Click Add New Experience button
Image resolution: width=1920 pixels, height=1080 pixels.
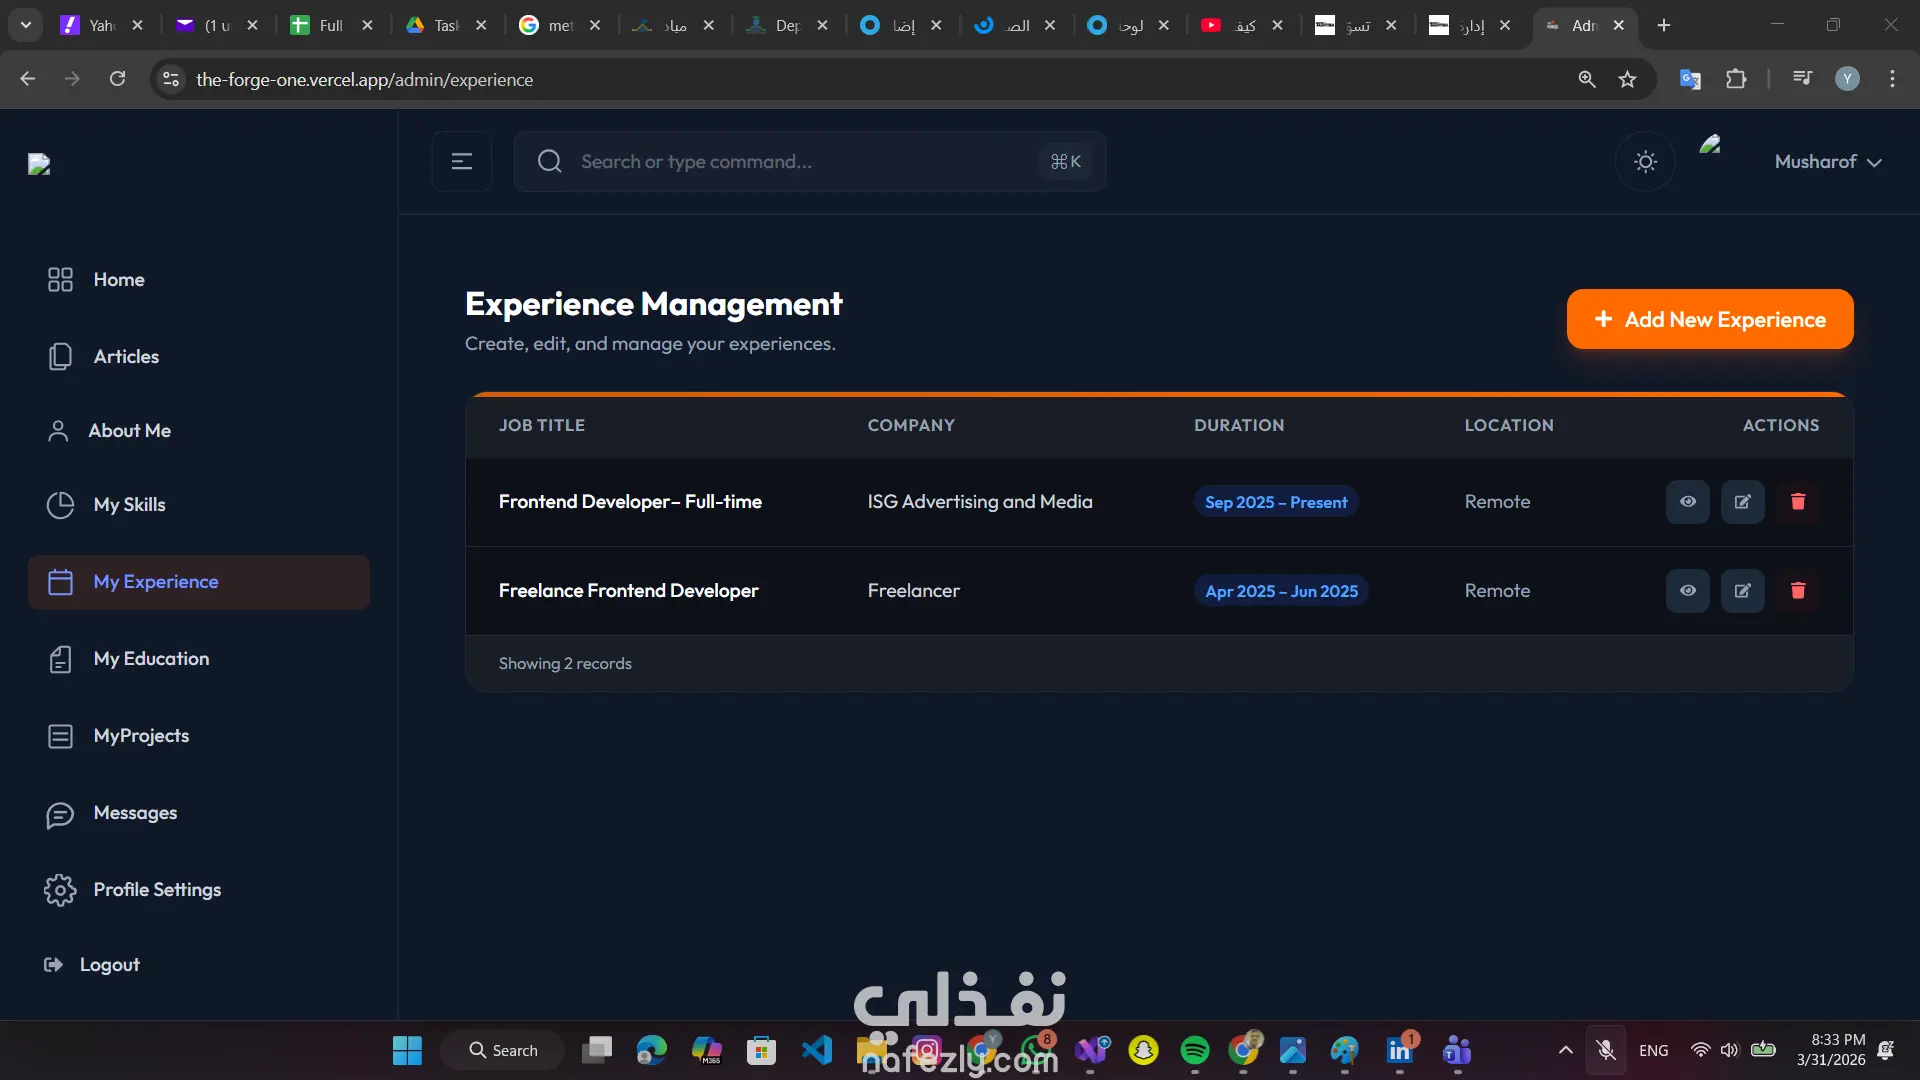pyautogui.click(x=1709, y=319)
